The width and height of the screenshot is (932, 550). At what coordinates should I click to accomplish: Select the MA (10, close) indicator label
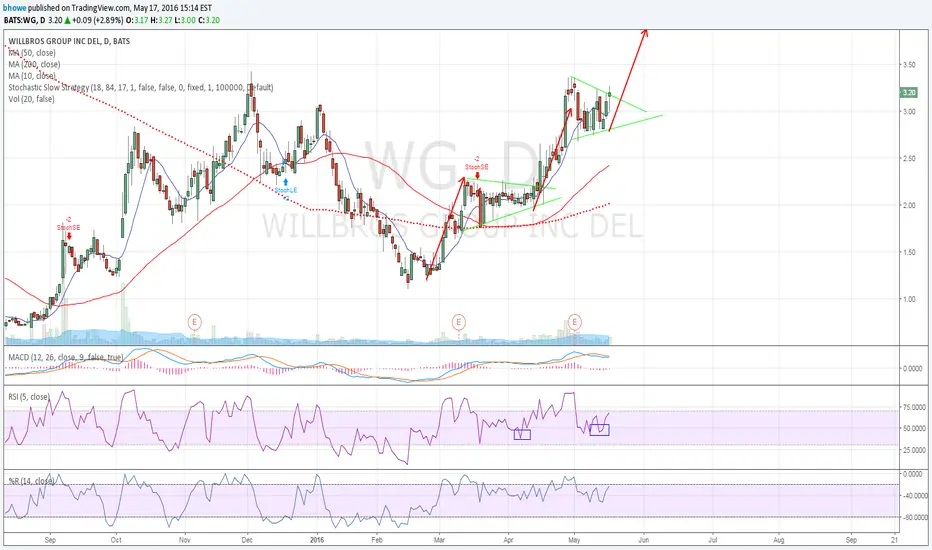pos(32,76)
